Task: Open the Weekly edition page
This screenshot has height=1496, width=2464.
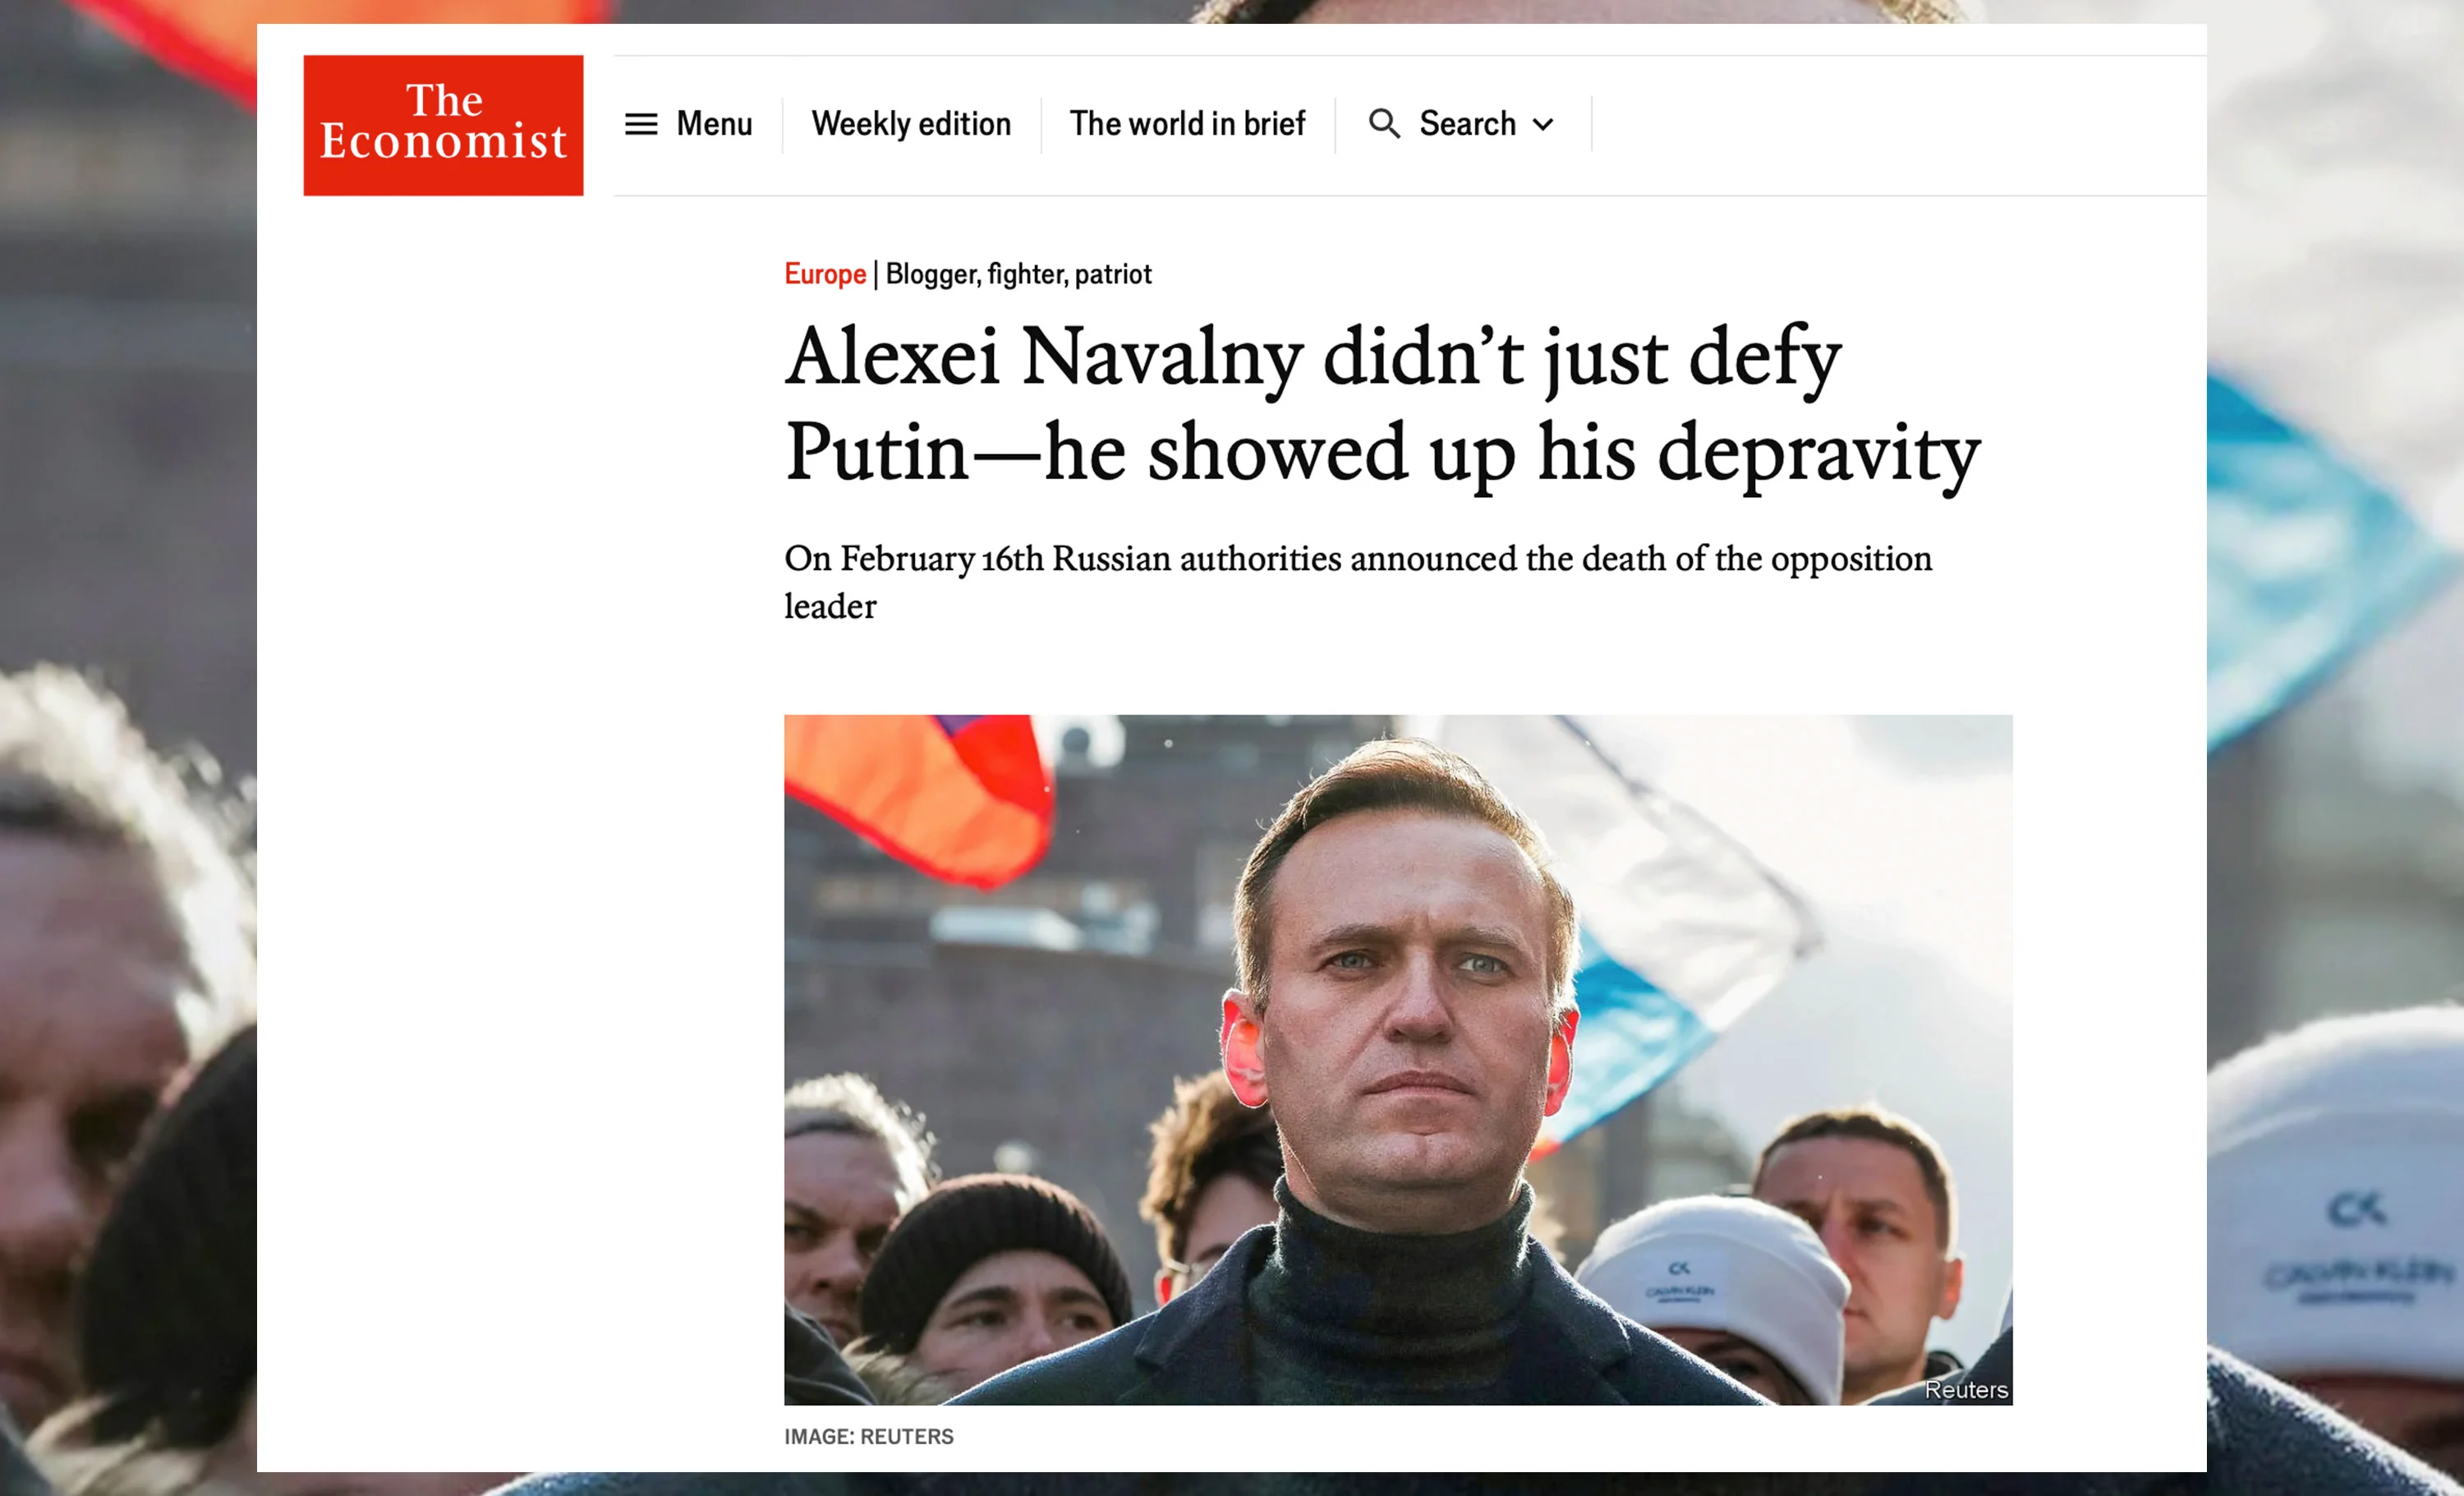Action: [911, 124]
